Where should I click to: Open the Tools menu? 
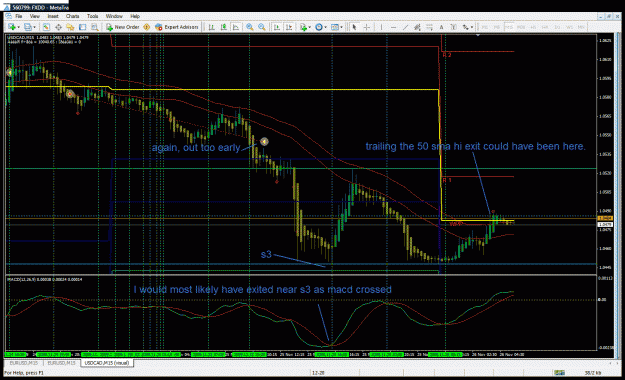[92, 16]
